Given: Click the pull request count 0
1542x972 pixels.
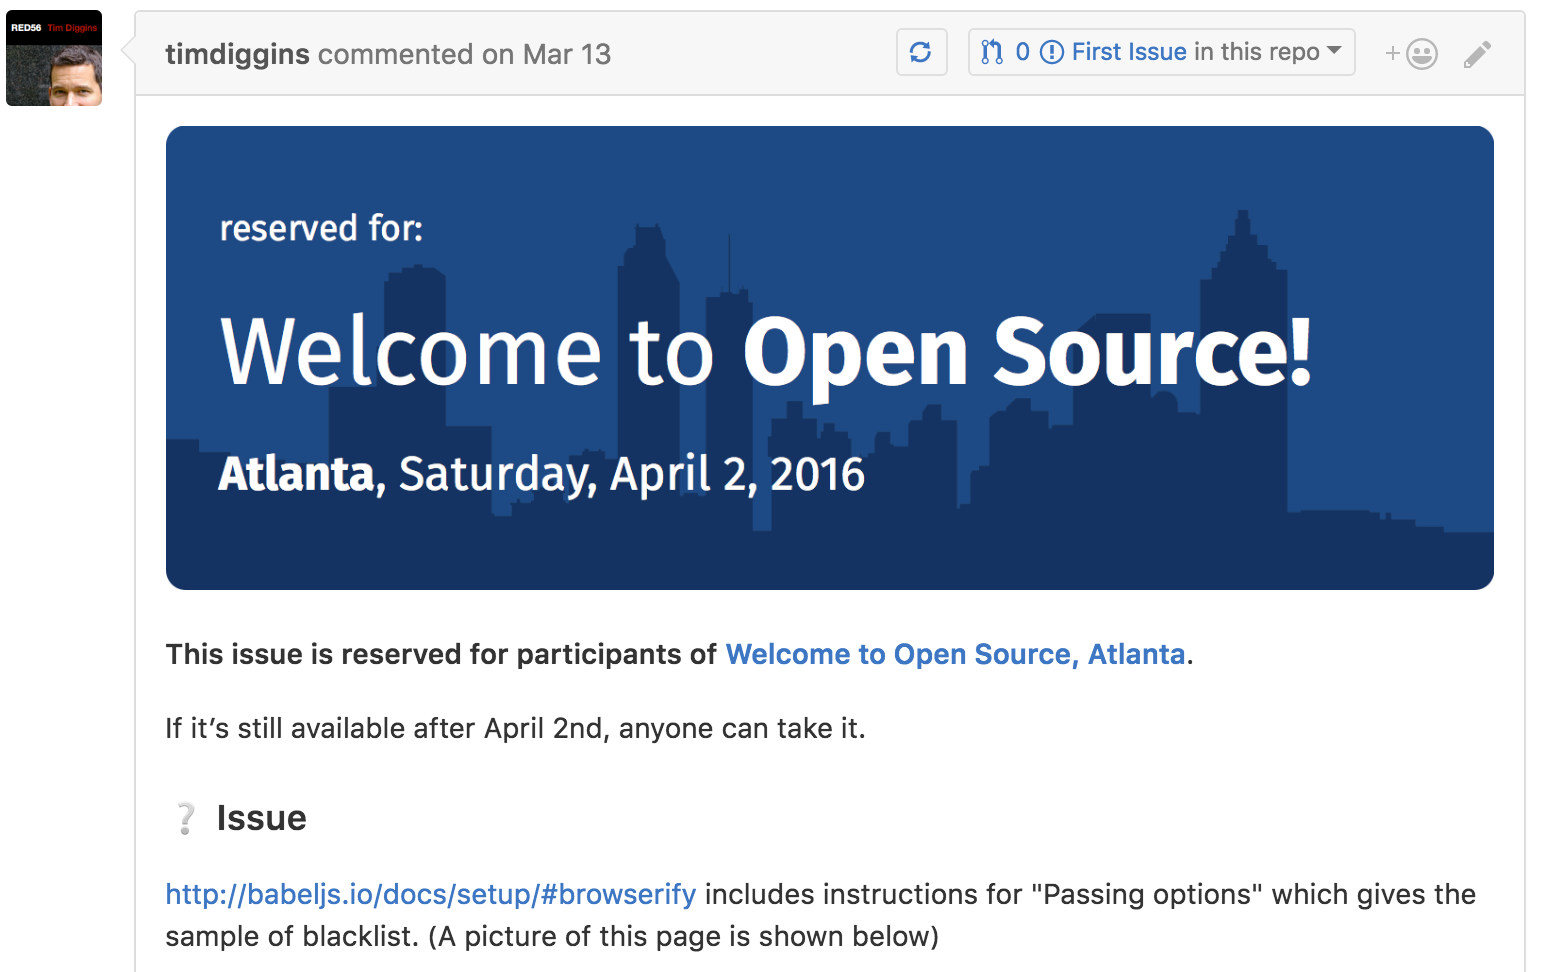Looking at the screenshot, I should click(1022, 52).
